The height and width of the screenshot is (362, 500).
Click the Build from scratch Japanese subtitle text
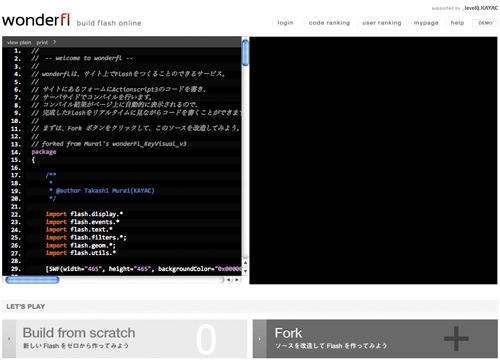pos(76,346)
